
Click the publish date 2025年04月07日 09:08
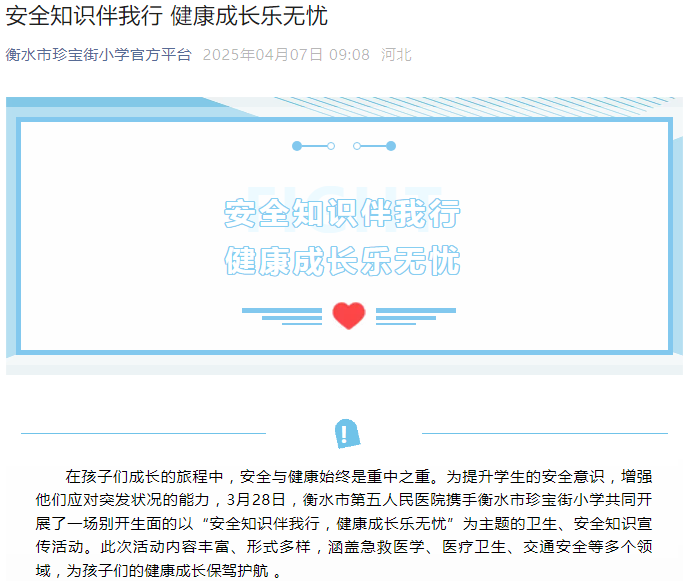pos(286,55)
